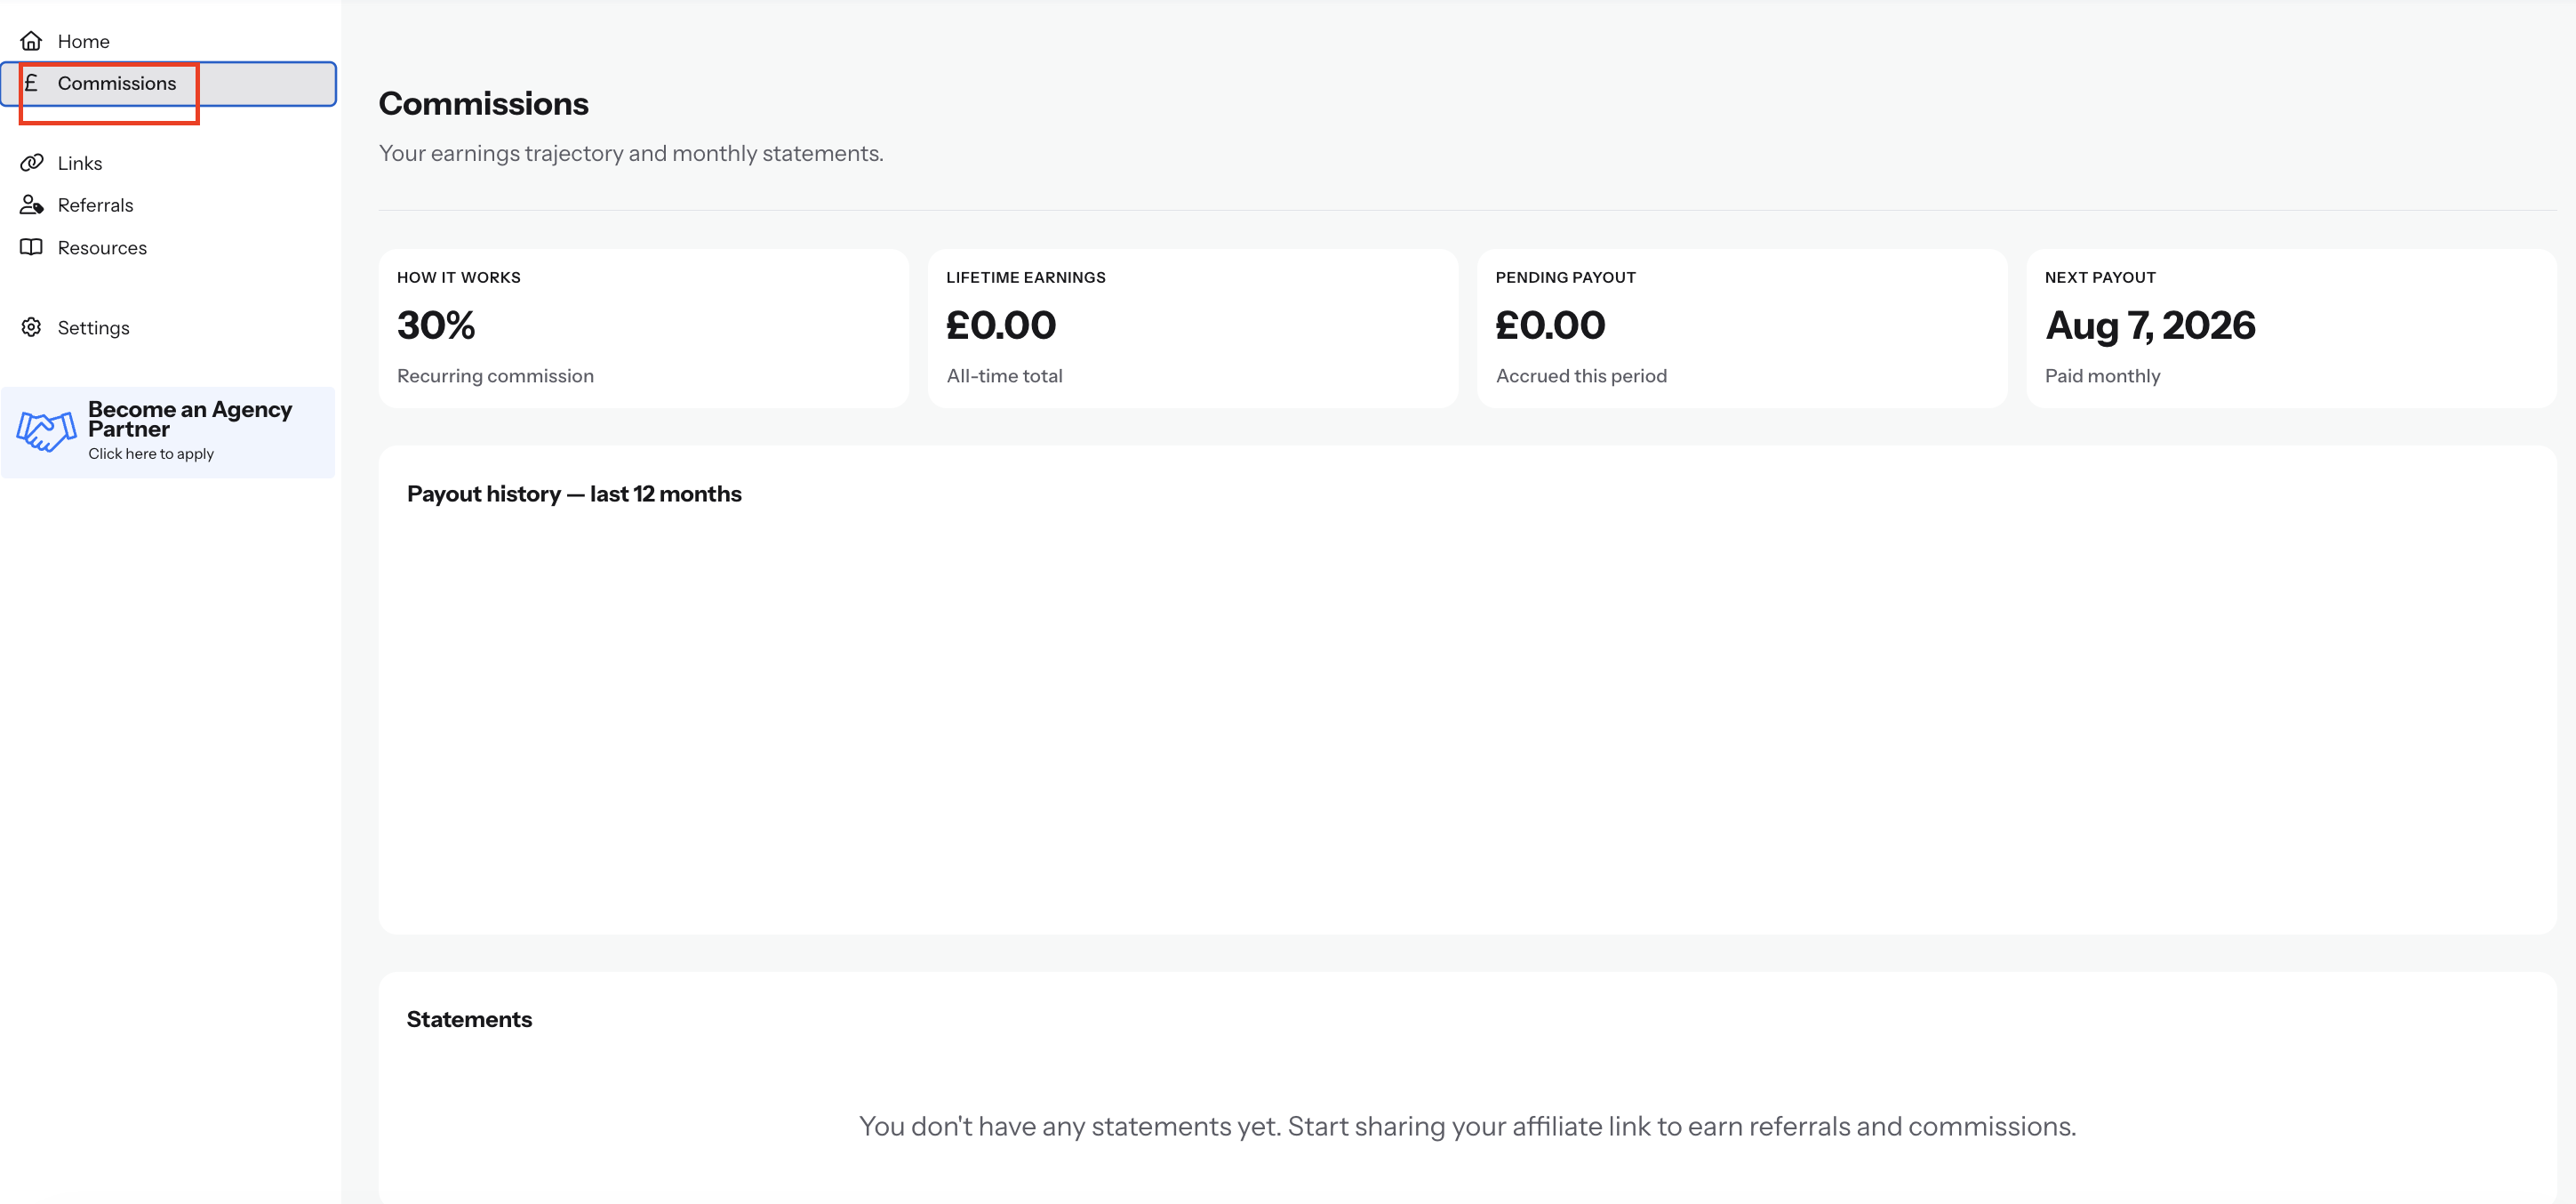Click the Settings gear icon

[31, 327]
